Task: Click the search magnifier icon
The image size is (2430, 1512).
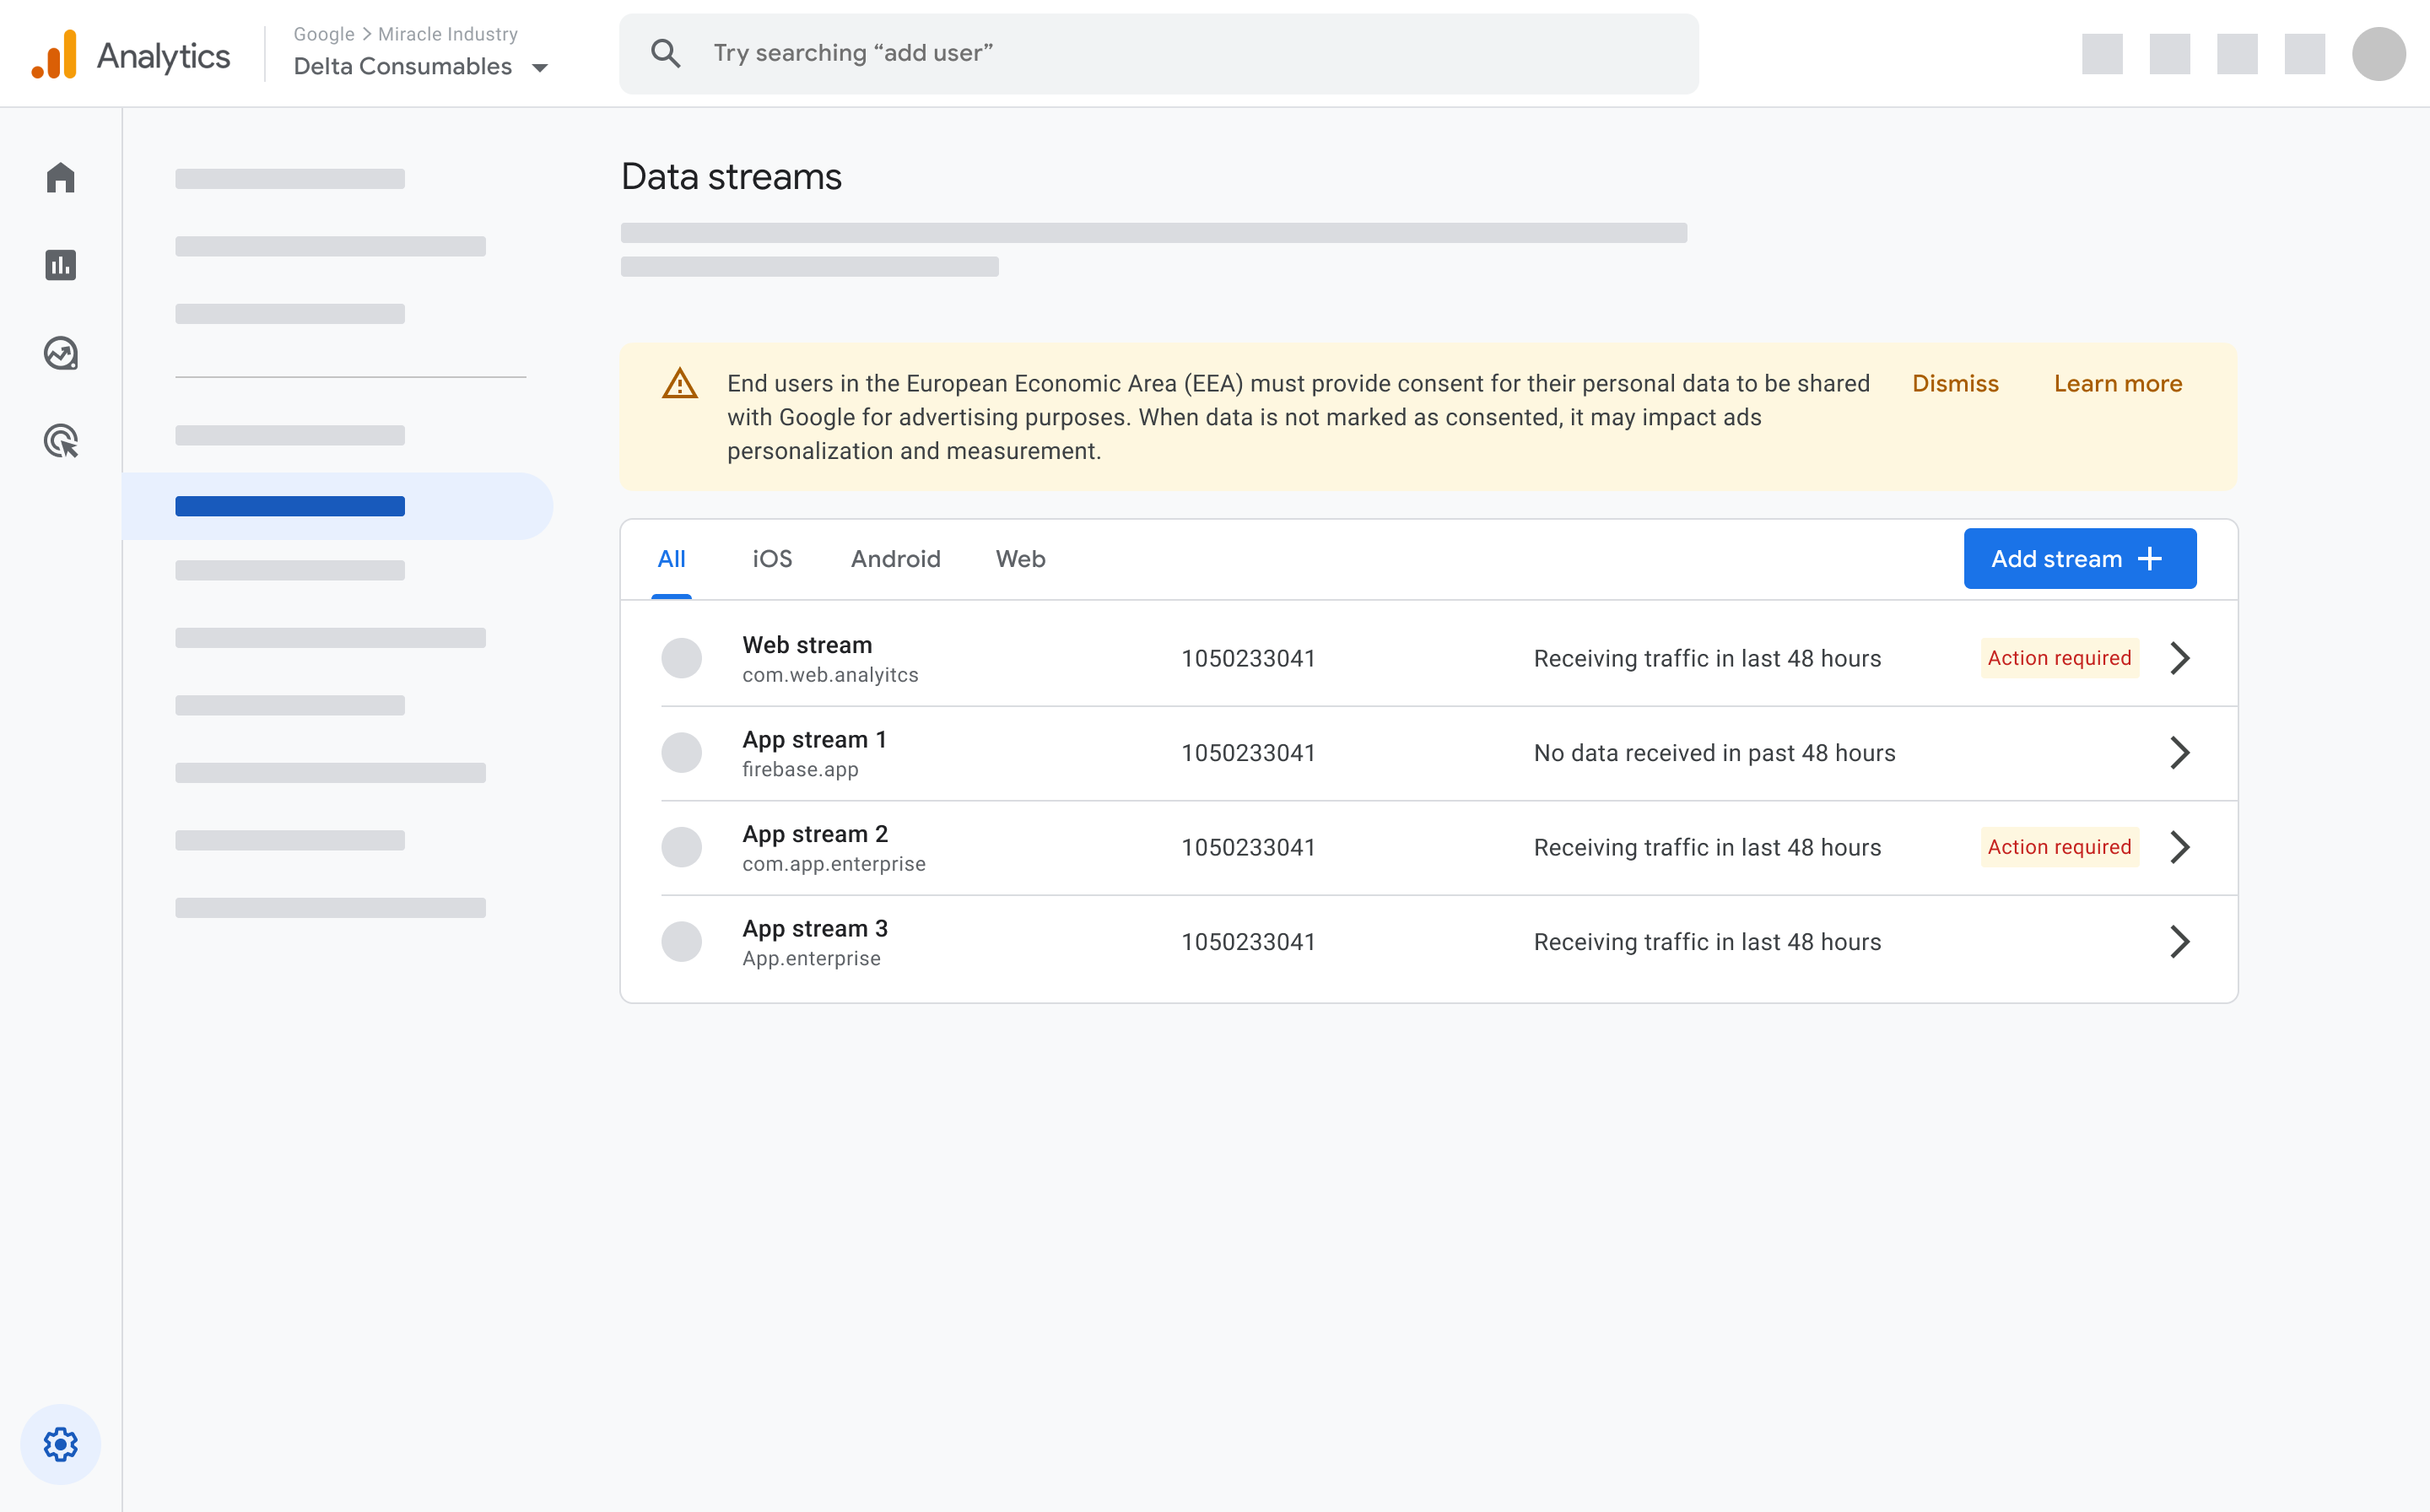Action: pyautogui.click(x=669, y=54)
